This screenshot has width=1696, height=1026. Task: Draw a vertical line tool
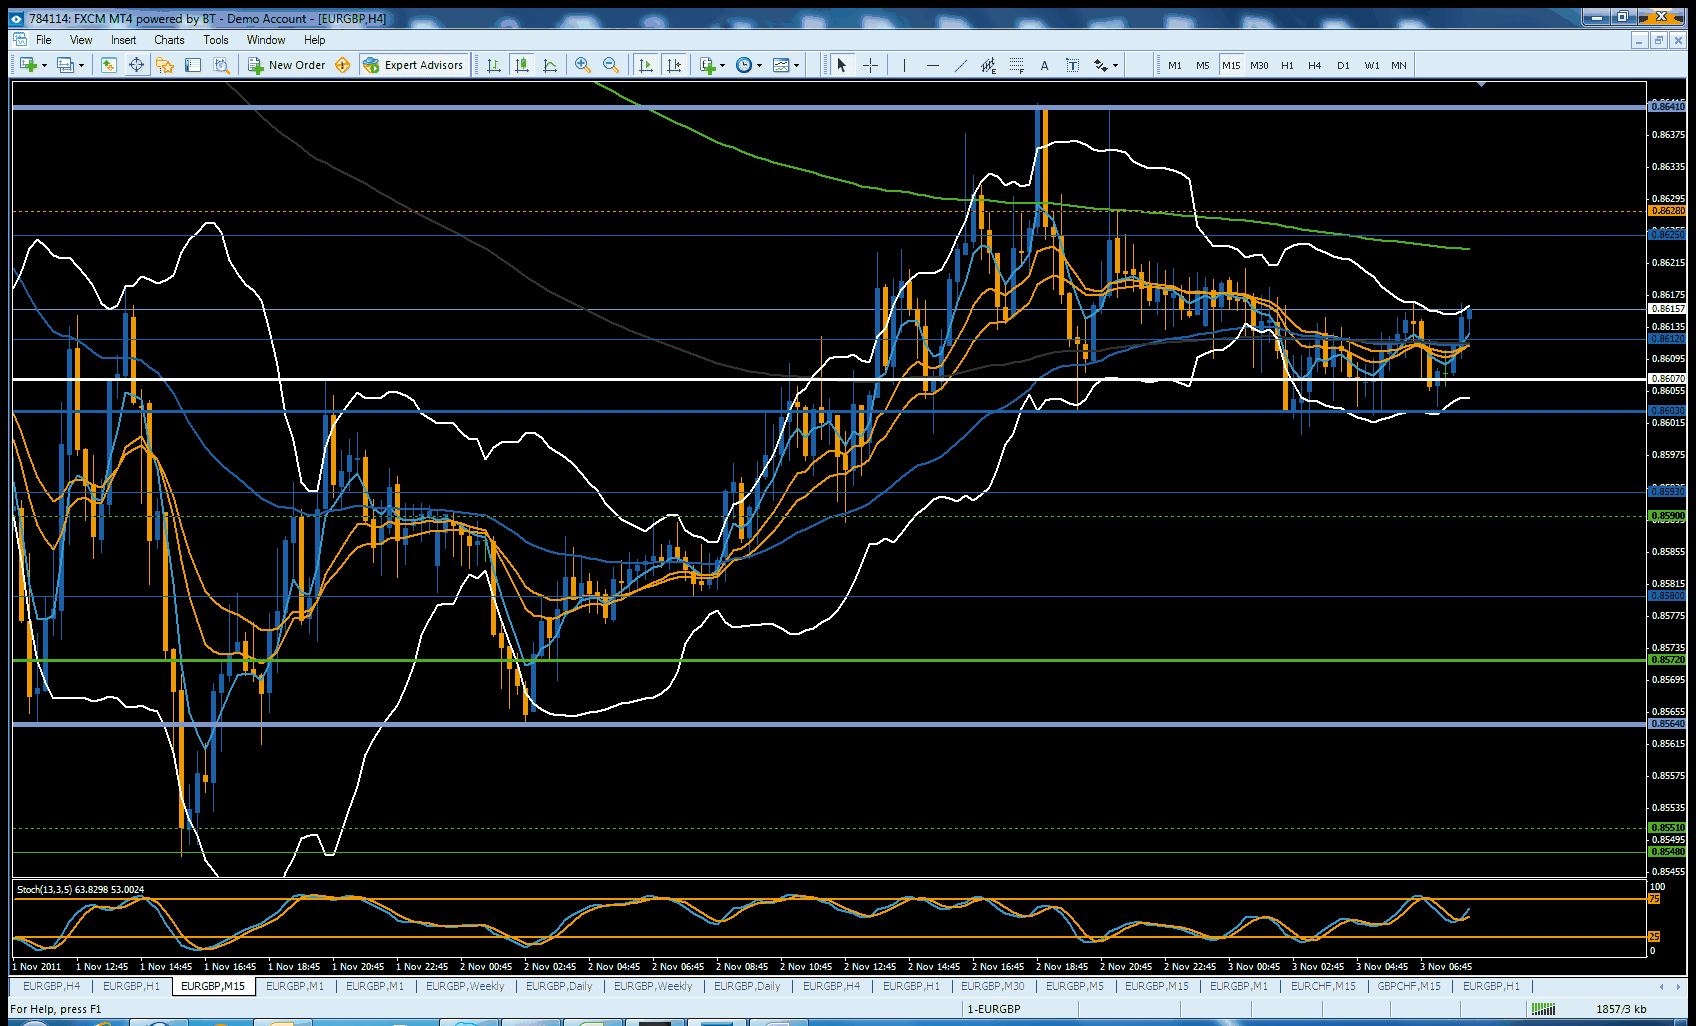pyautogui.click(x=904, y=65)
